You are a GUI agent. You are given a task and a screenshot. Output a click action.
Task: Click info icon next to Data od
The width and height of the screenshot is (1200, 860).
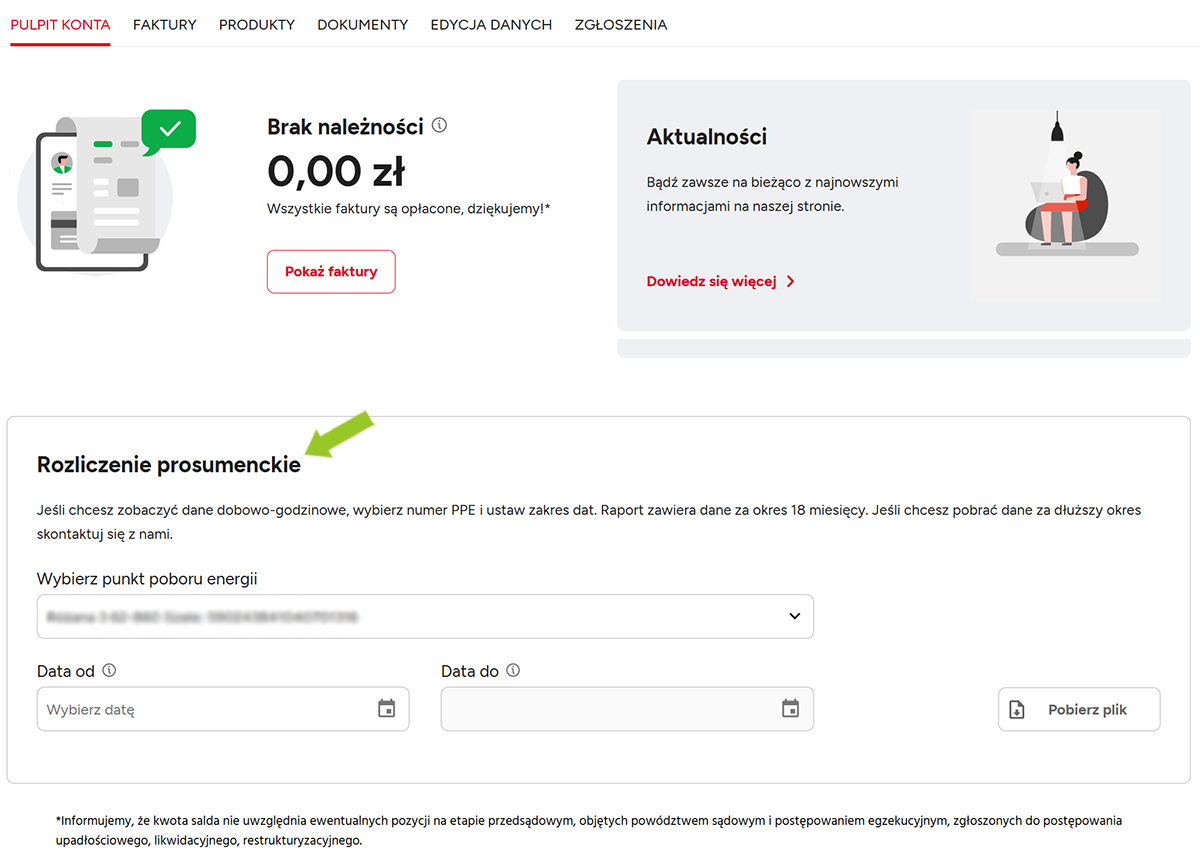110,671
